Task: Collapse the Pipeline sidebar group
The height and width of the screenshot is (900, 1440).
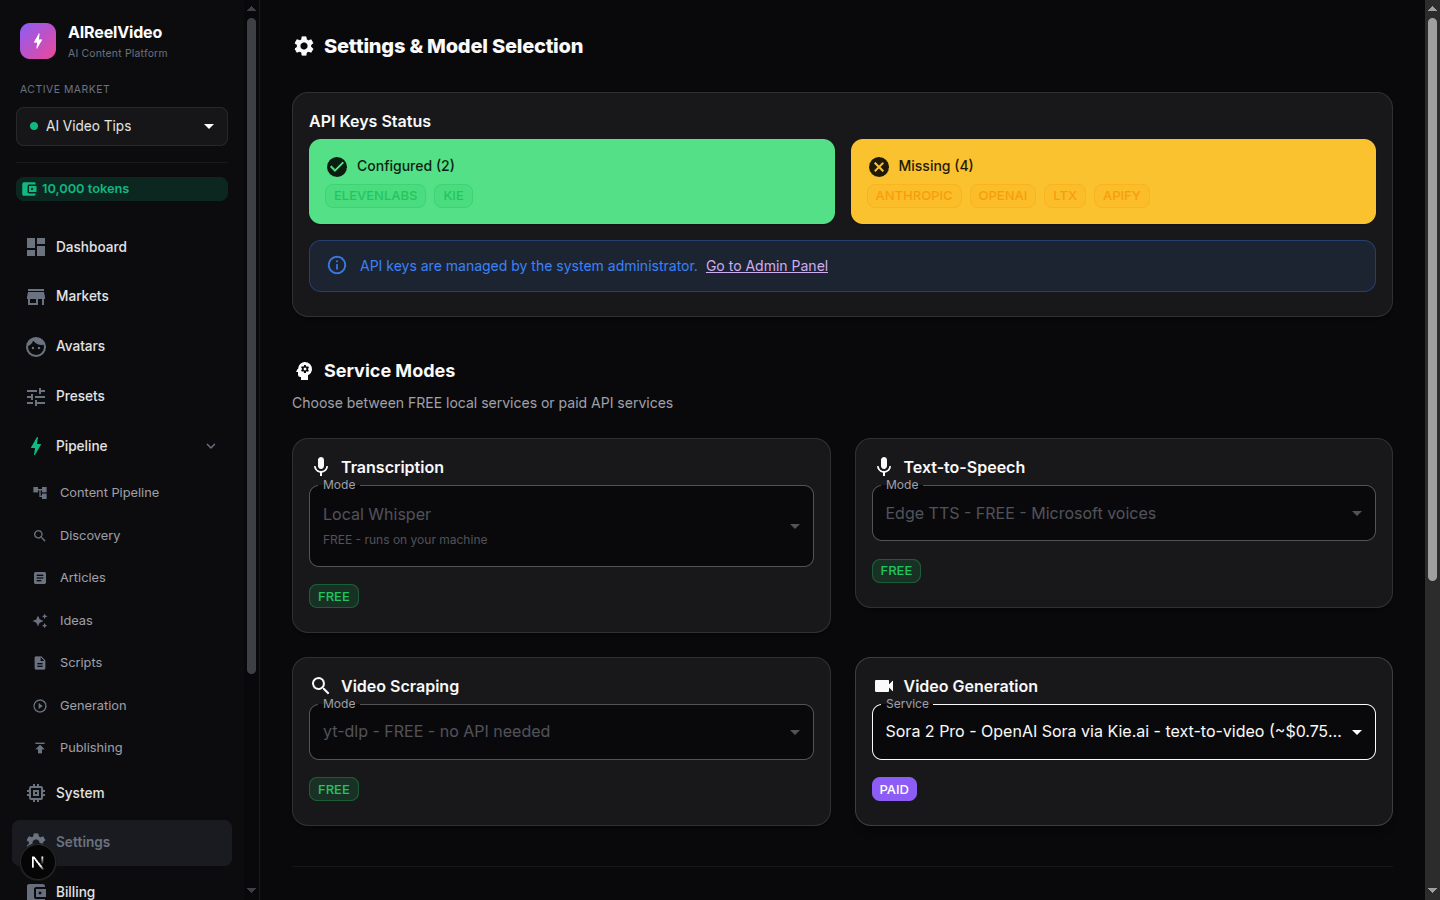Action: pos(210,446)
